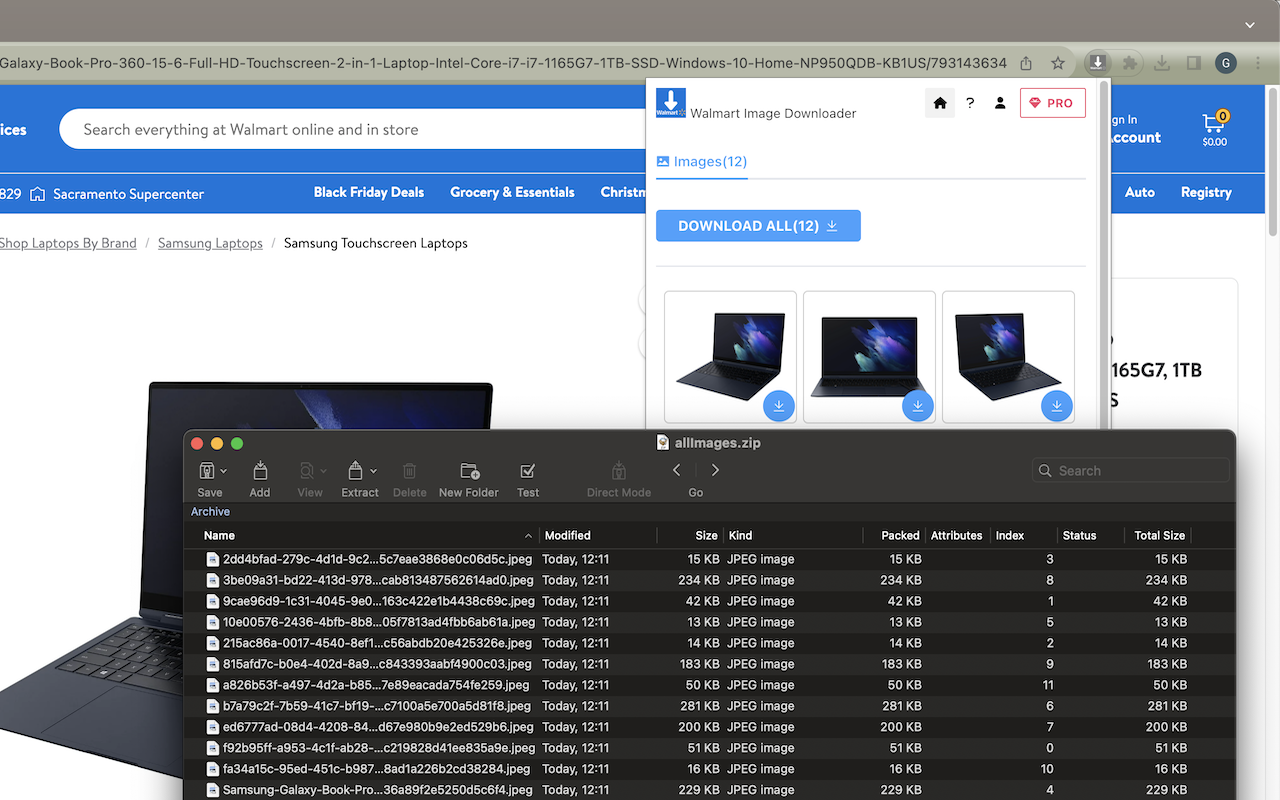Click the Archive path label
This screenshot has height=800, width=1280.
210,512
